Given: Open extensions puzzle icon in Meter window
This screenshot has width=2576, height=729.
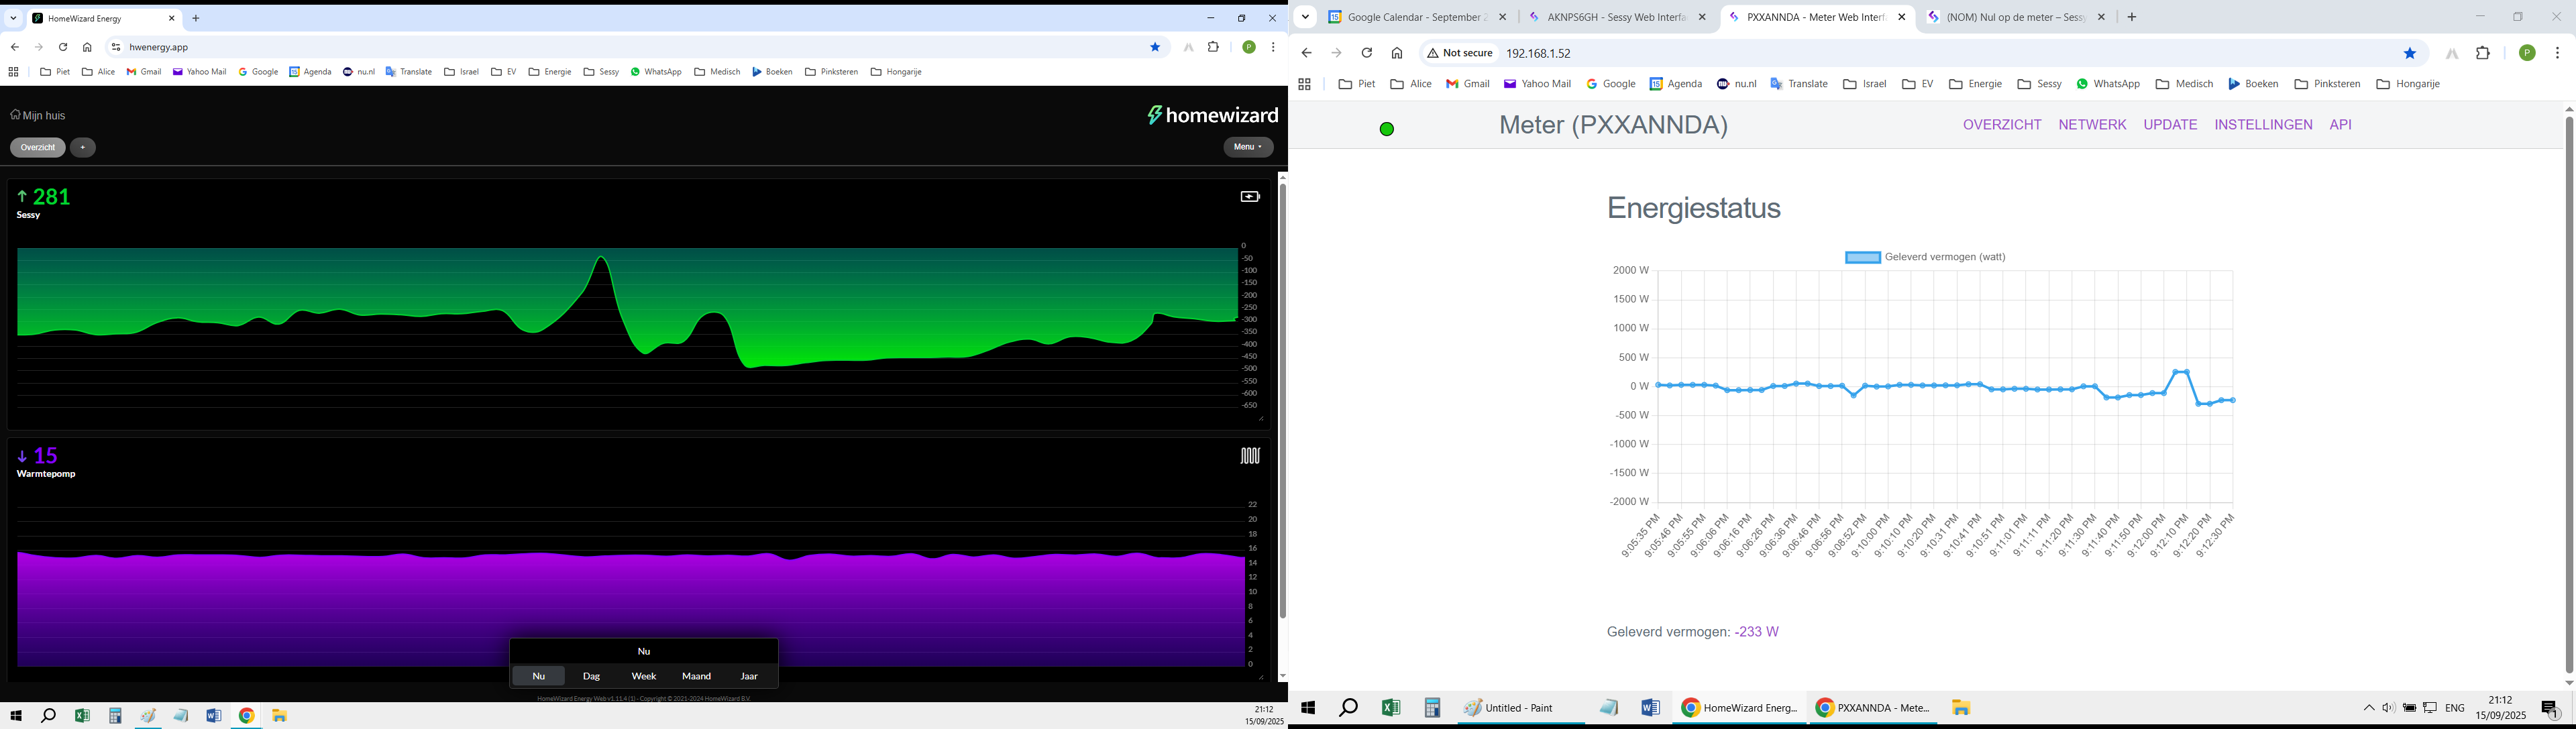Looking at the screenshot, I should pos(2483,53).
